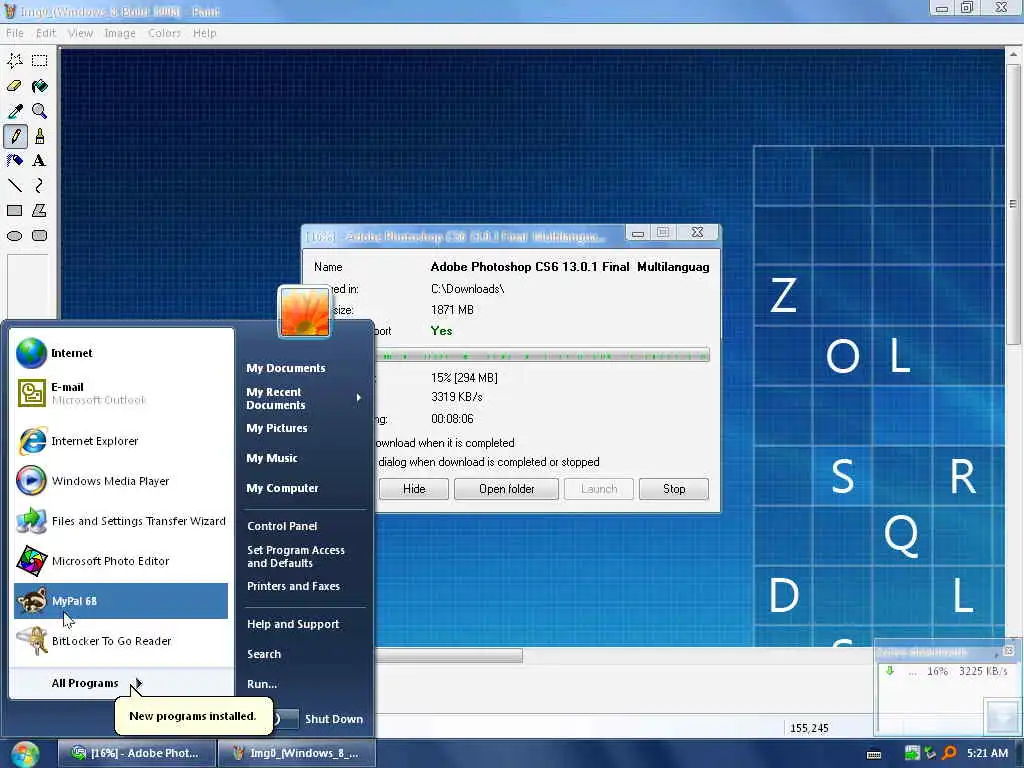Open Set Program Access and Defaults
This screenshot has height=768, width=1024.
click(x=296, y=556)
